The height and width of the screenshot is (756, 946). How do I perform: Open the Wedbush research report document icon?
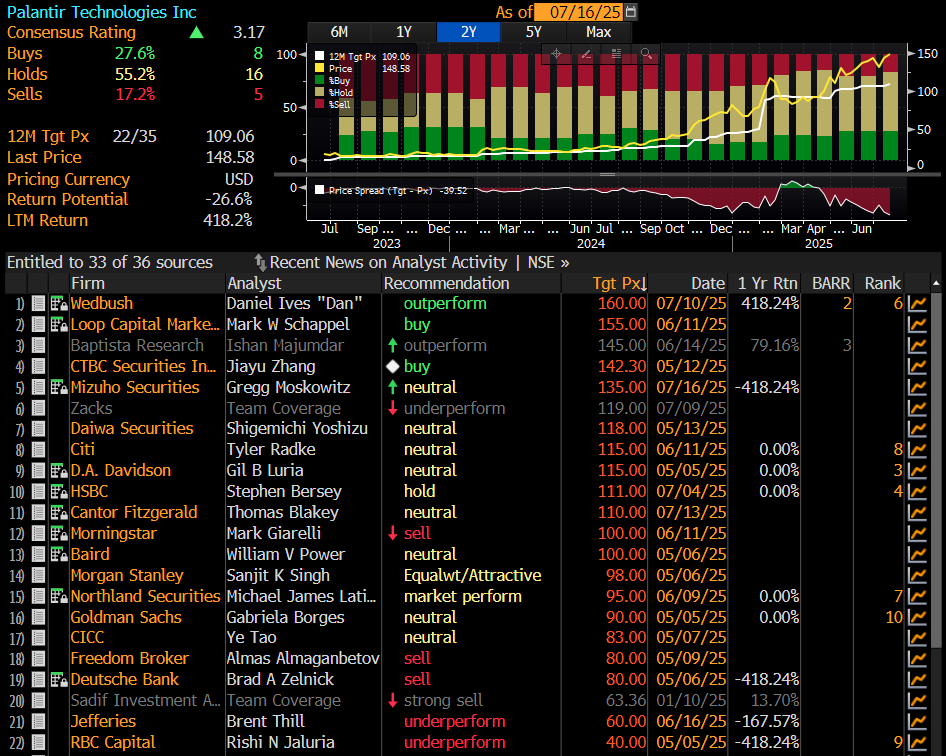pyautogui.click(x=39, y=303)
